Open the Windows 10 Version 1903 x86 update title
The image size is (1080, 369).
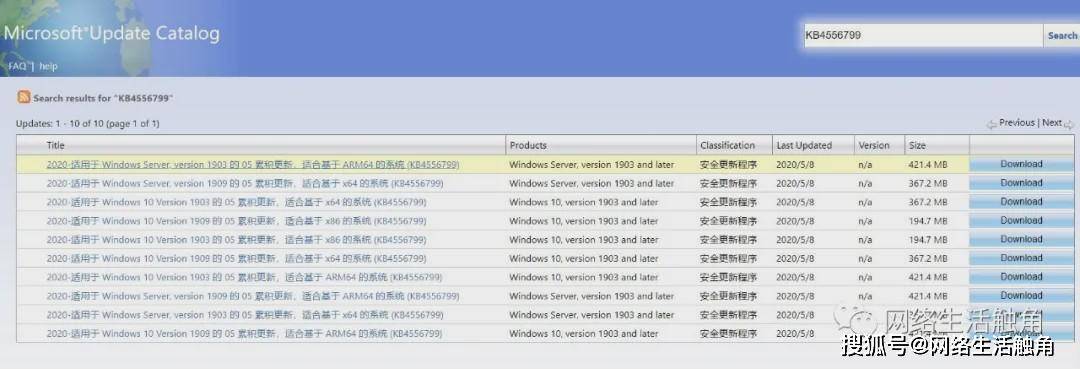pos(236,240)
